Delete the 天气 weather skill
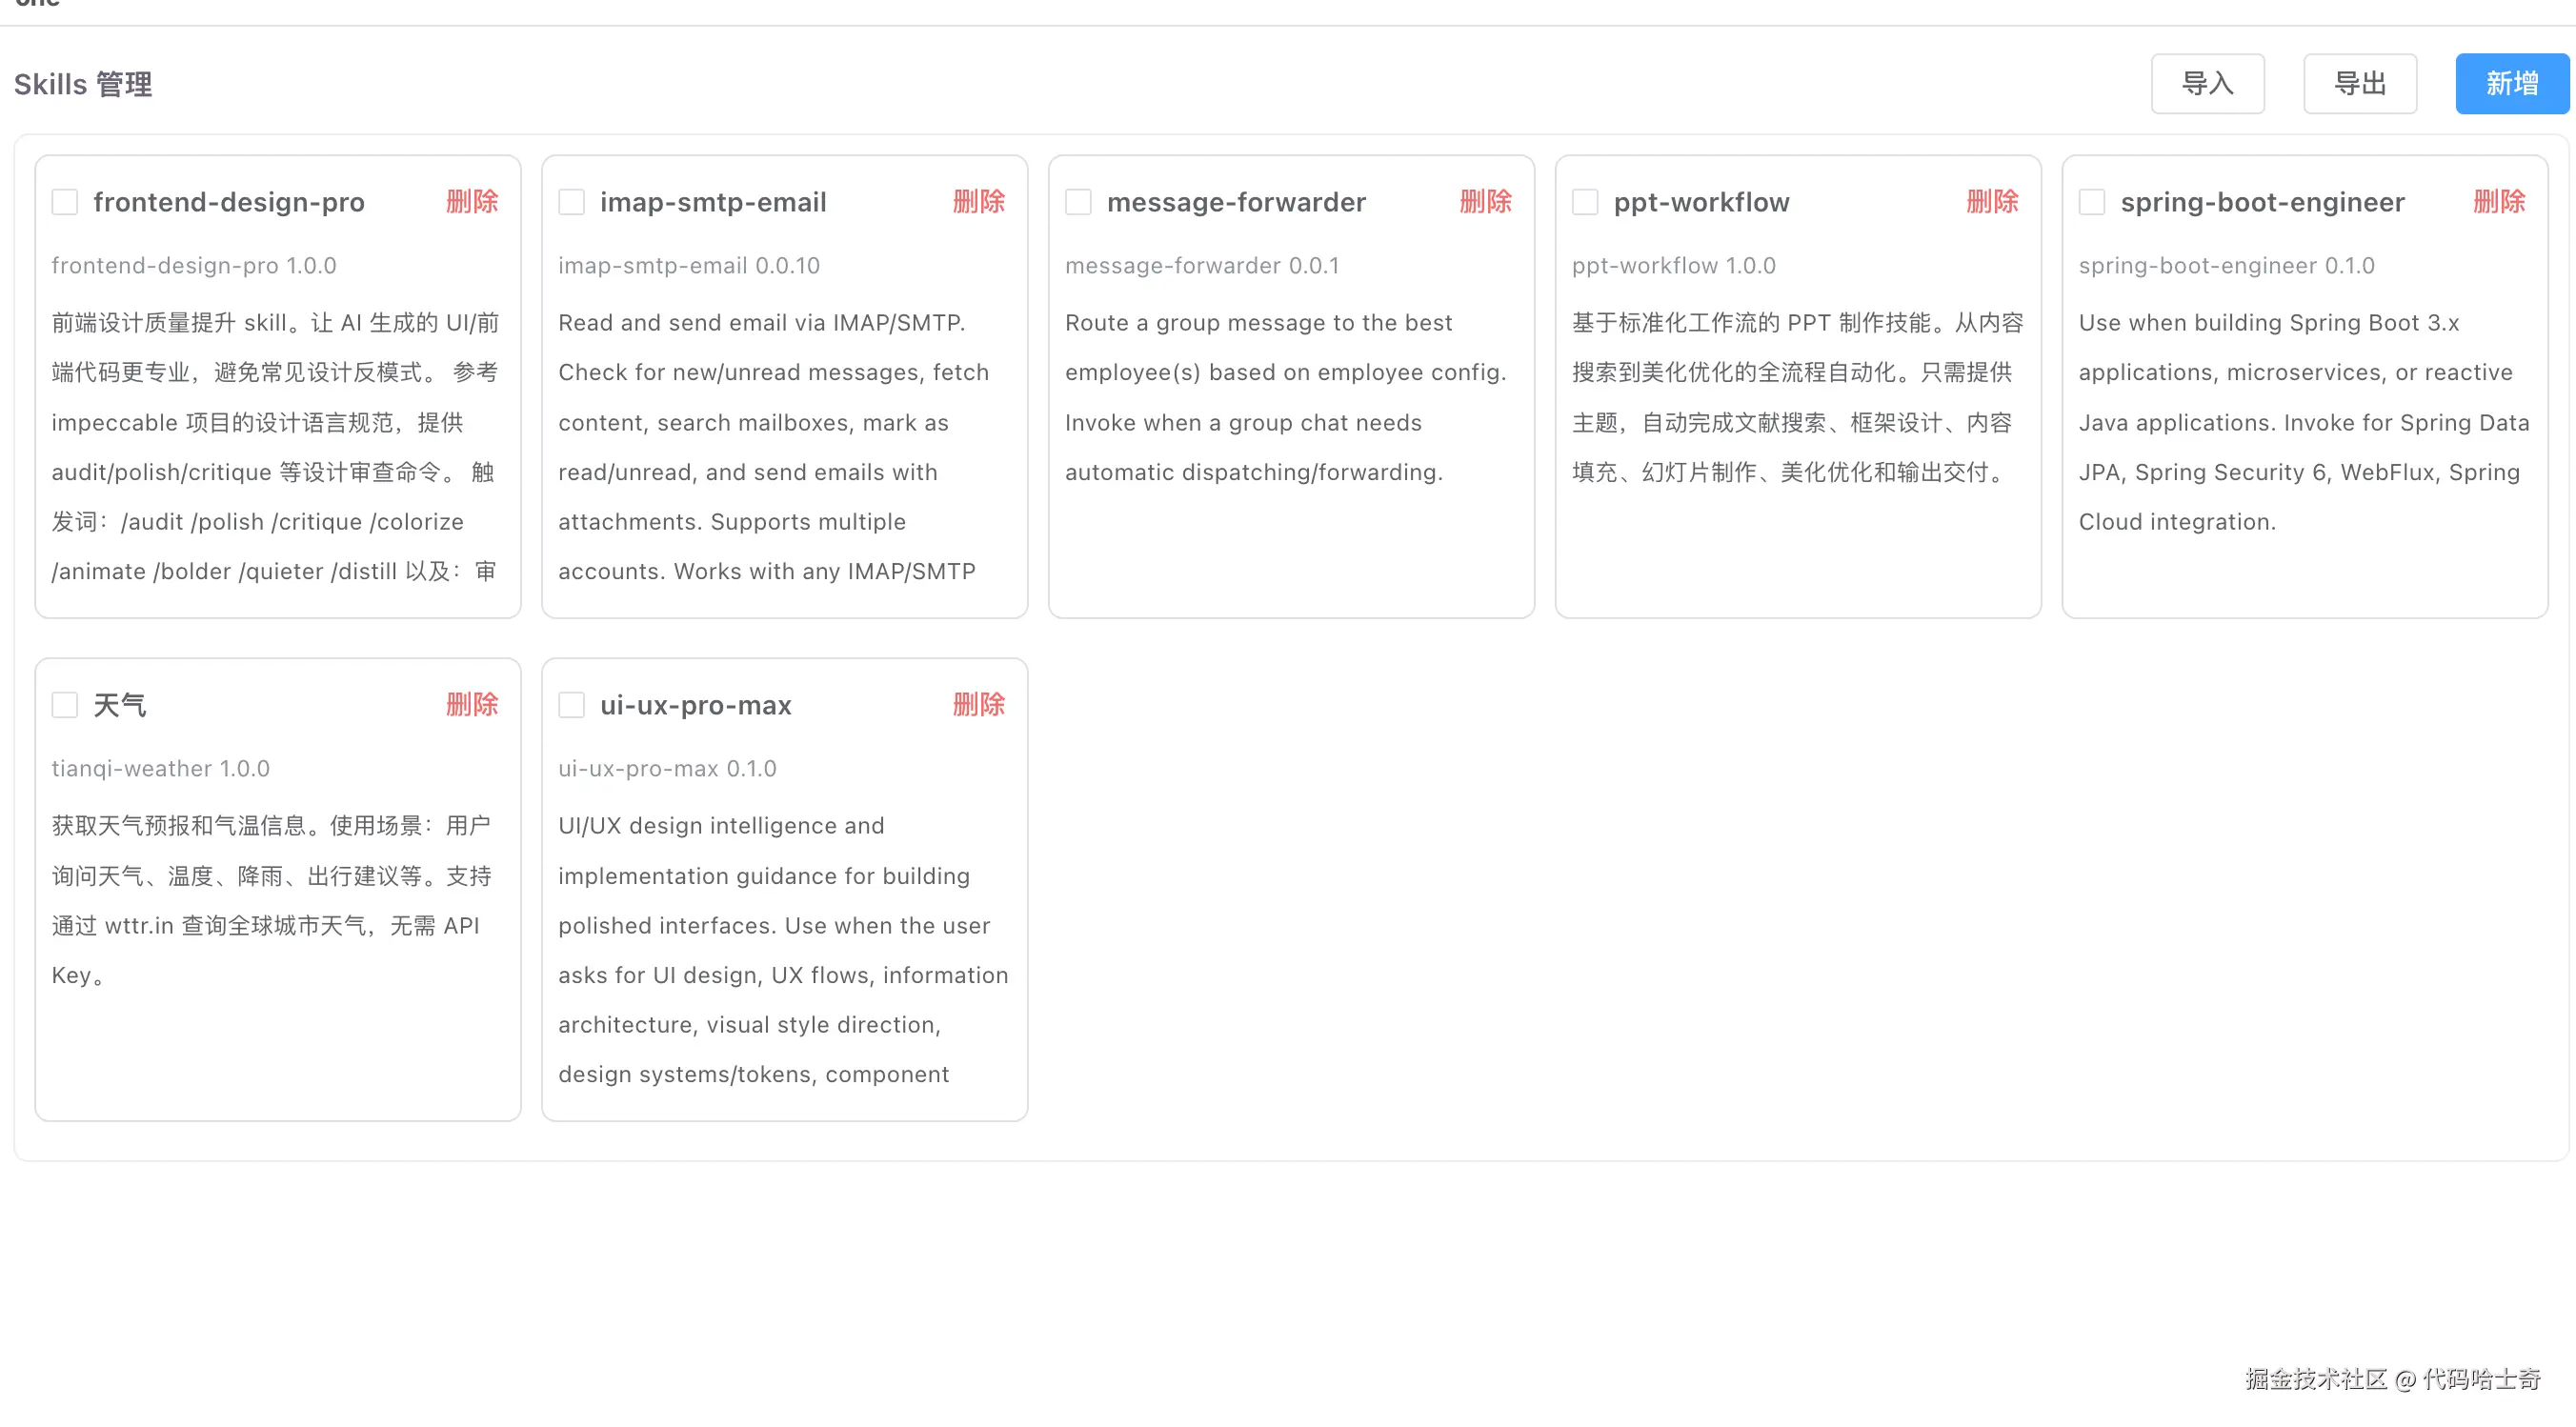Image resolution: width=2576 pixels, height=1427 pixels. pyautogui.click(x=472, y=705)
